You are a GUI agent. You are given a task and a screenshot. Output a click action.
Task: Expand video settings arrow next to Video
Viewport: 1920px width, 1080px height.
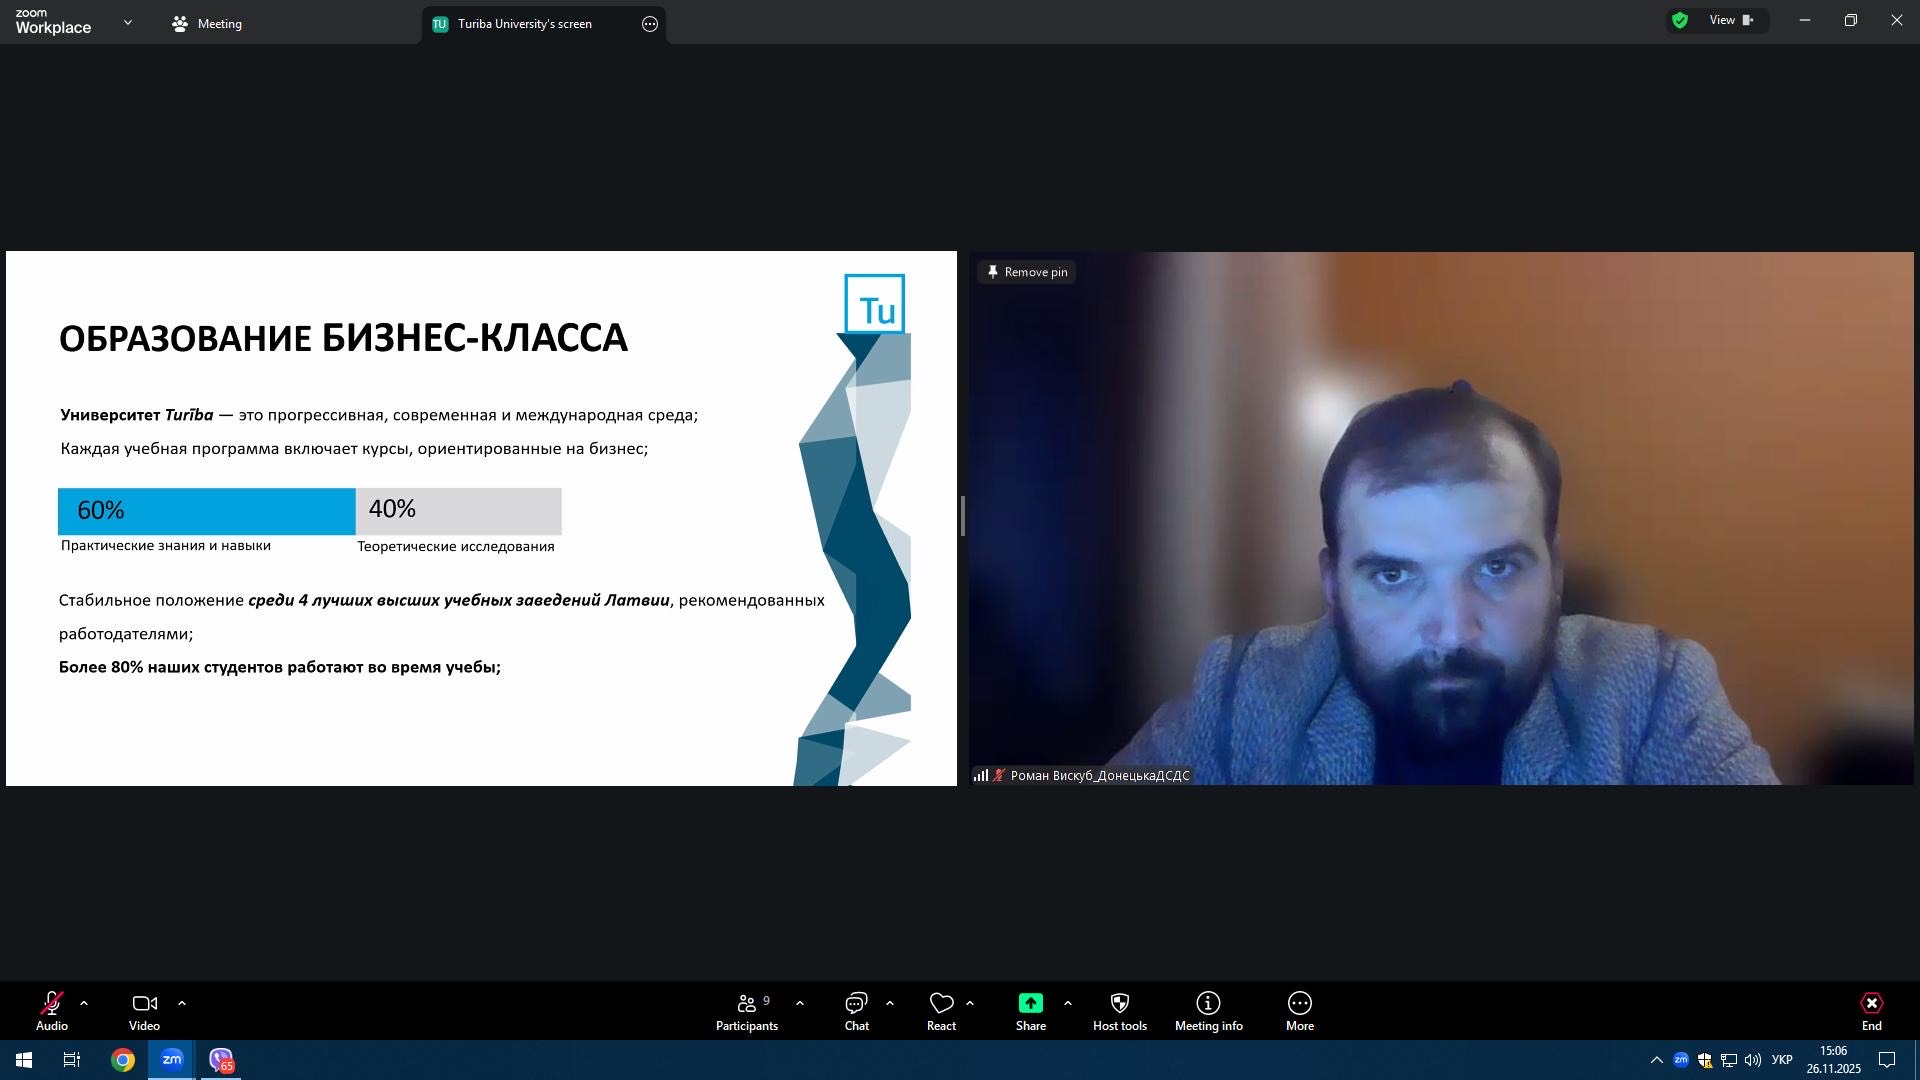pyautogui.click(x=182, y=1003)
